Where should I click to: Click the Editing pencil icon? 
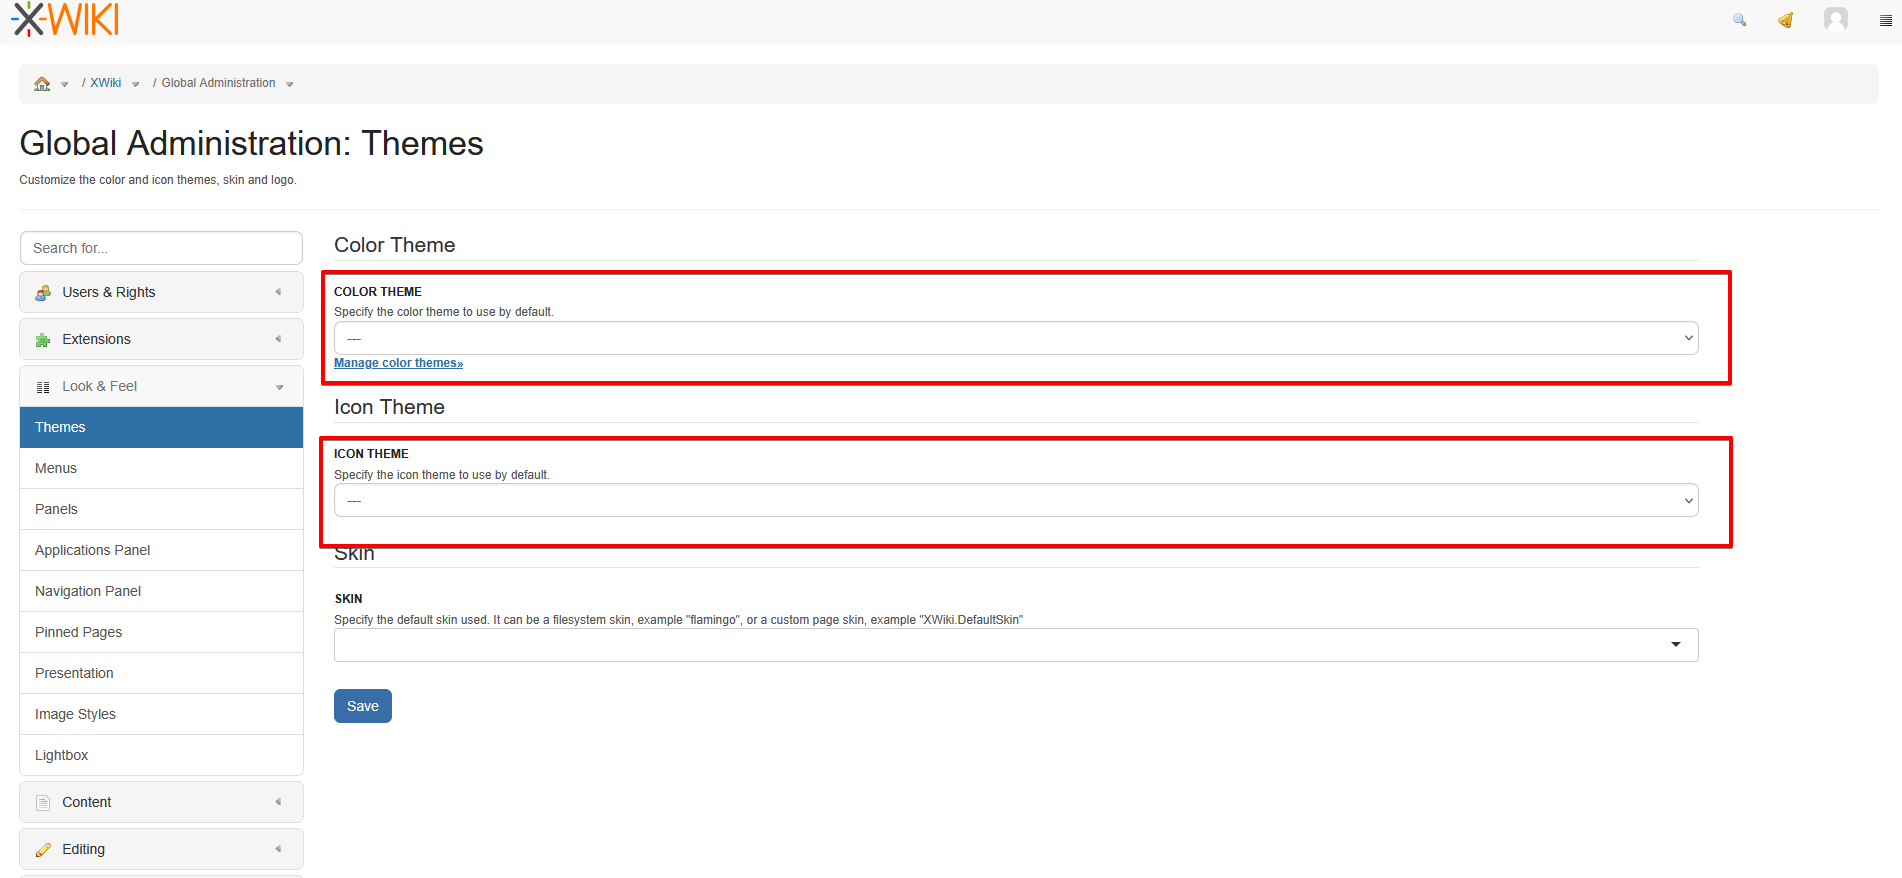(x=43, y=850)
